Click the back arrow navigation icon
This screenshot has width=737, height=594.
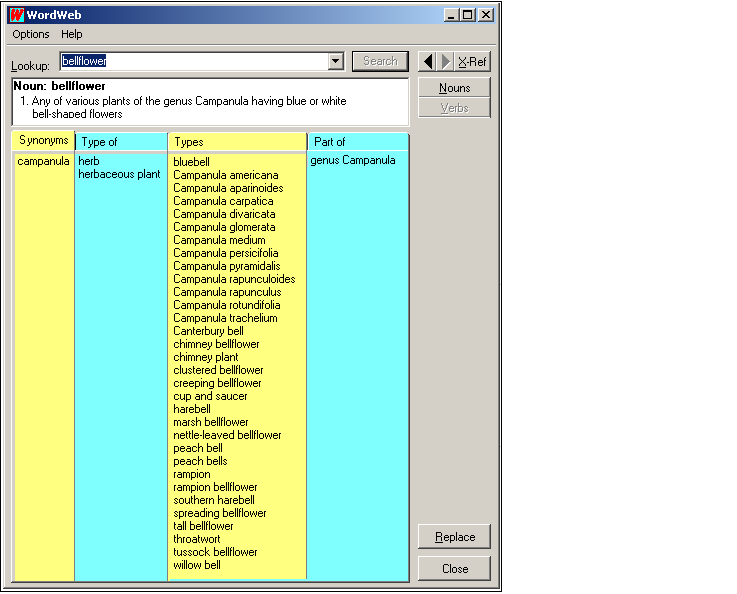pos(428,62)
